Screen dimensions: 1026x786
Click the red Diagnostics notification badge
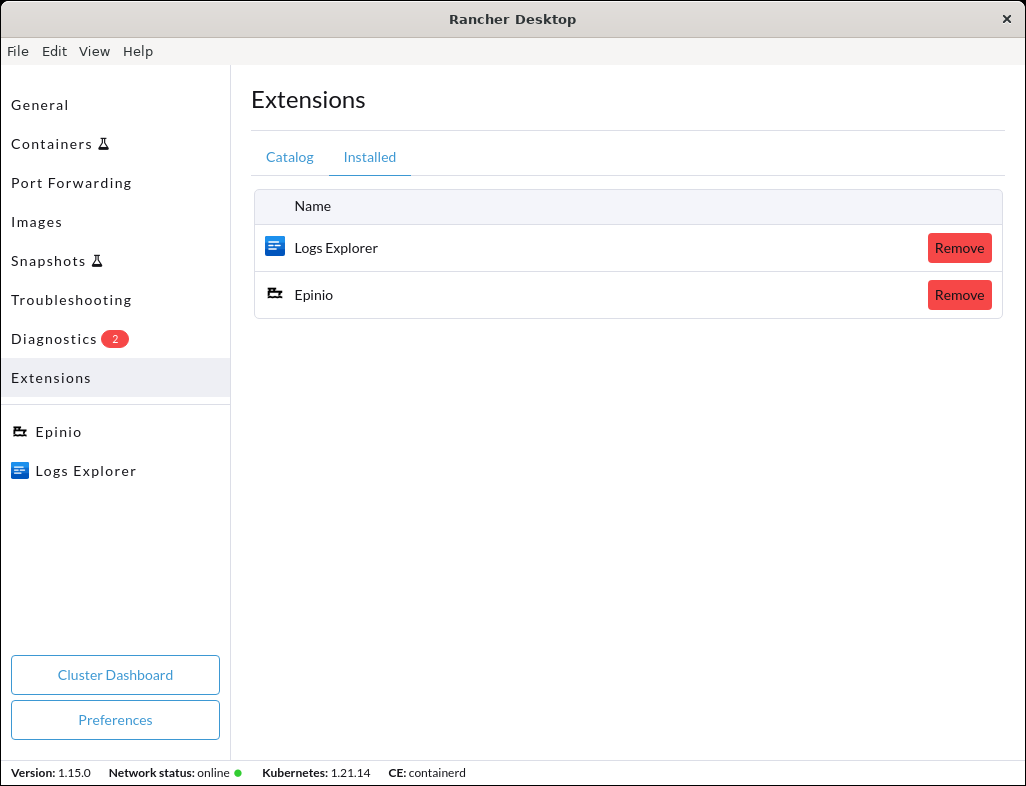pyautogui.click(x=115, y=339)
